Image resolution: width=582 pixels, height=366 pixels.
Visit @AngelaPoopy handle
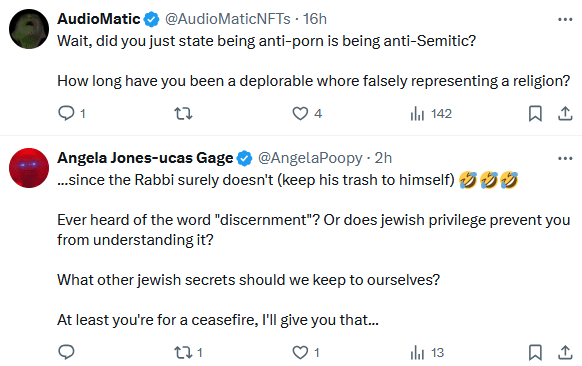(x=310, y=158)
